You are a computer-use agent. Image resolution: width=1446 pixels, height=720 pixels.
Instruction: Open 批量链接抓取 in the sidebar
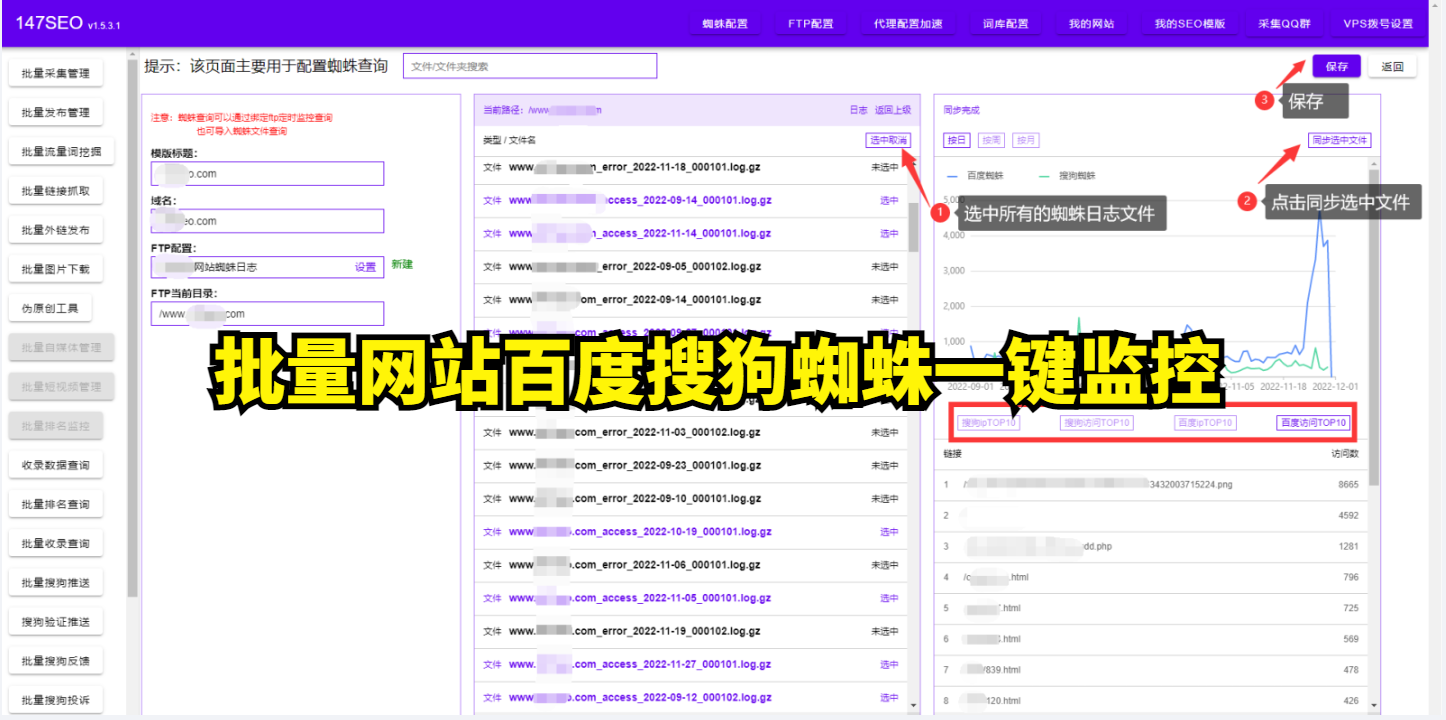pyautogui.click(x=55, y=191)
